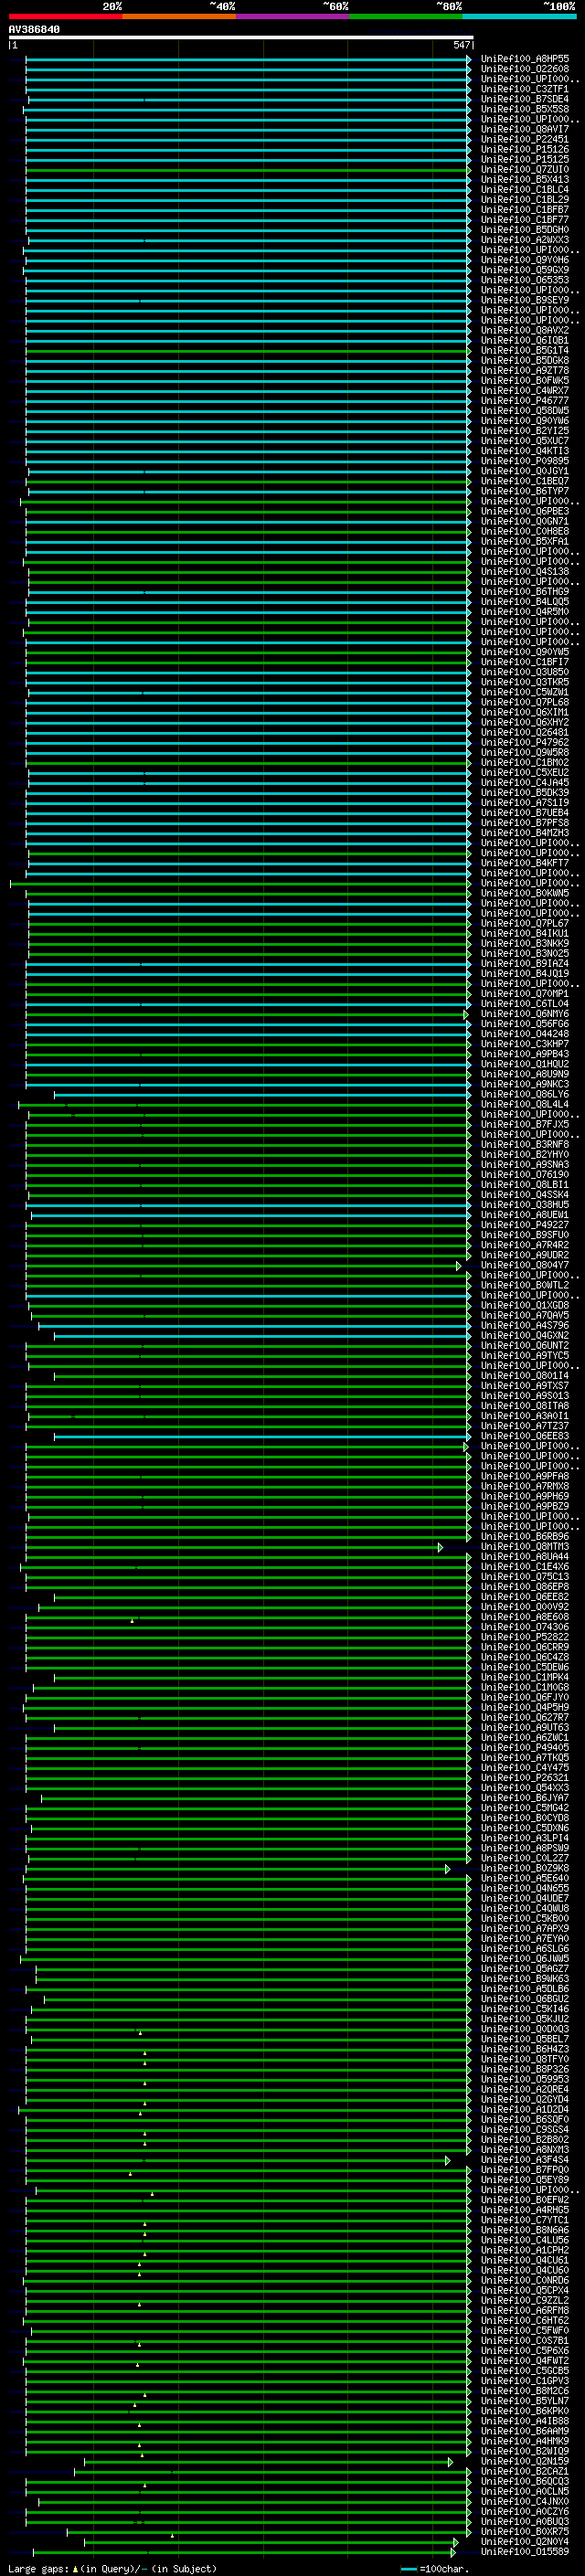Open the UniRef100_Q4FWT2 hit
Viewport: 585px width, 2576px height.
coord(525,2361)
